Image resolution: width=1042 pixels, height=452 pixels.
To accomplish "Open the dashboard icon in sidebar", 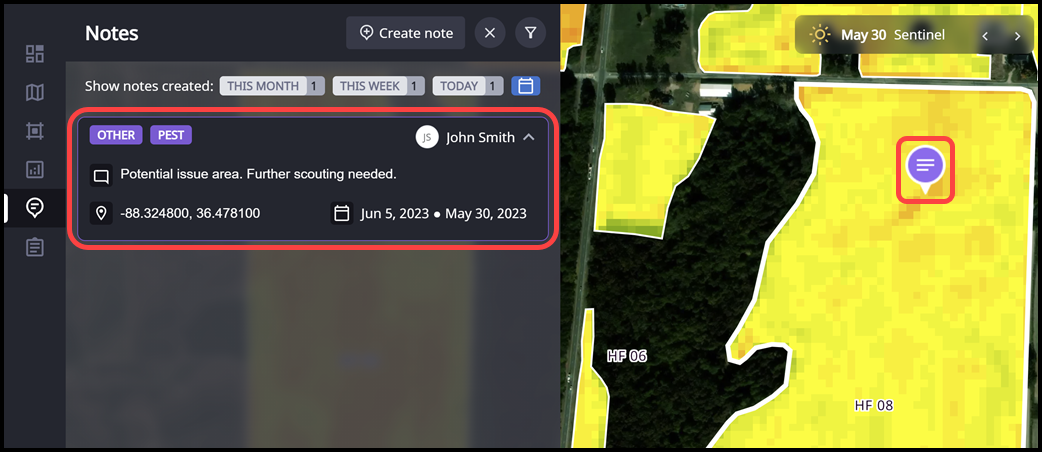I will click(x=35, y=54).
